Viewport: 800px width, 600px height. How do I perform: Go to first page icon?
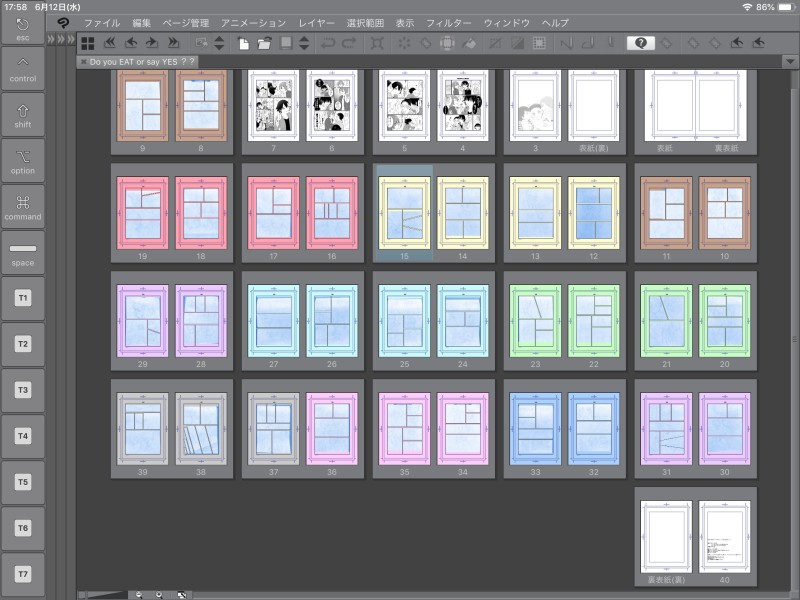pyautogui.click(x=110, y=43)
